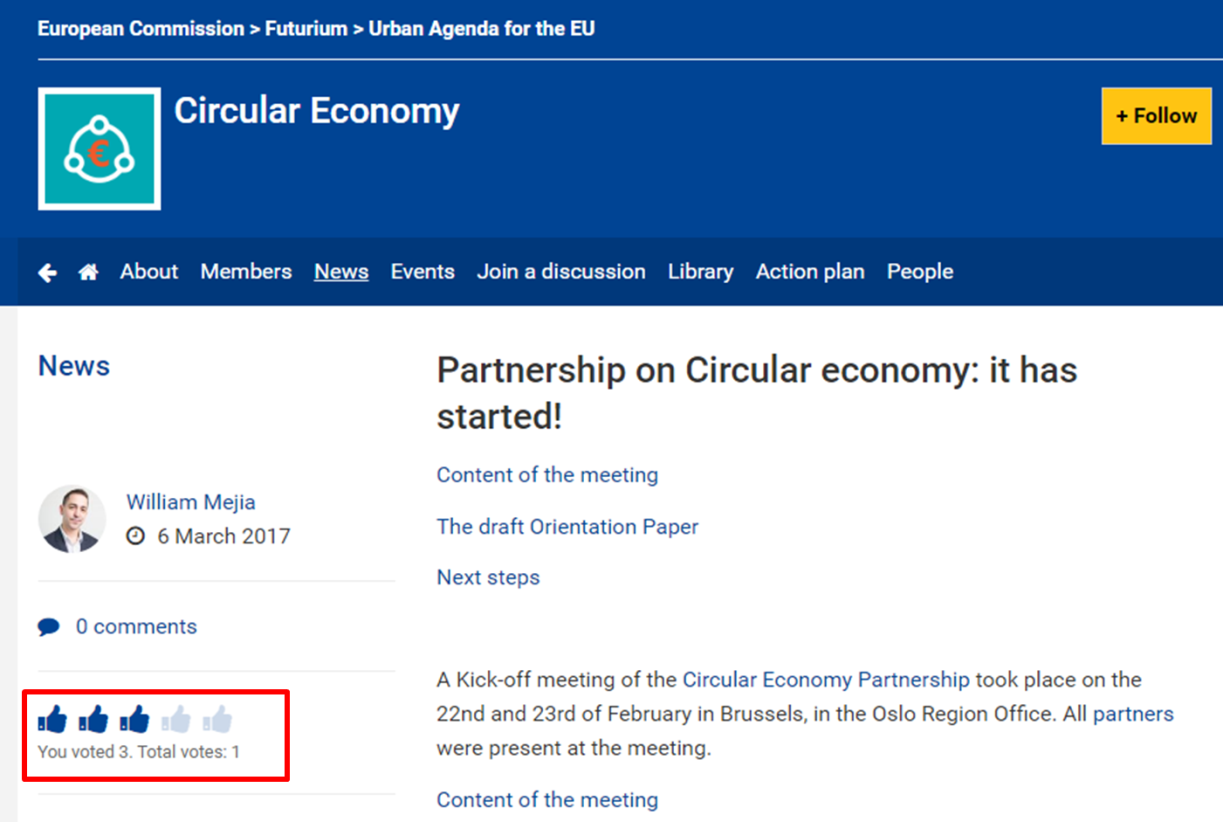
Task: Click the + Follow button
Action: point(1156,116)
